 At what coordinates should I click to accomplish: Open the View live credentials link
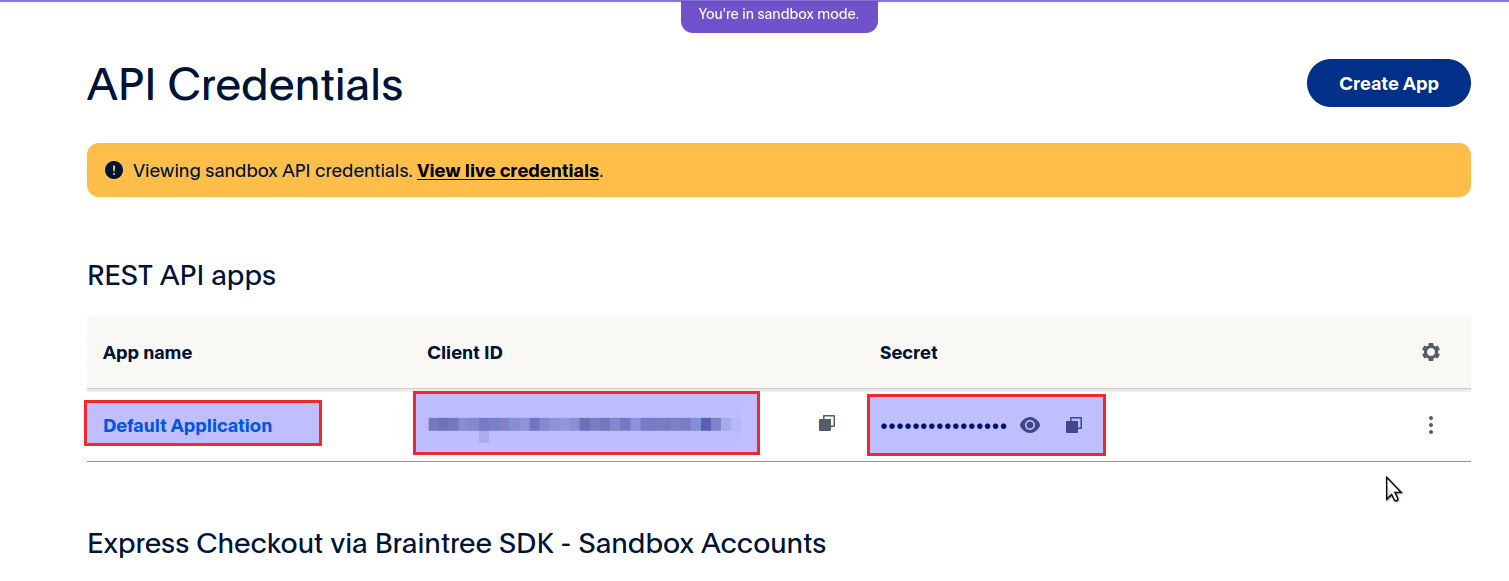[508, 171]
